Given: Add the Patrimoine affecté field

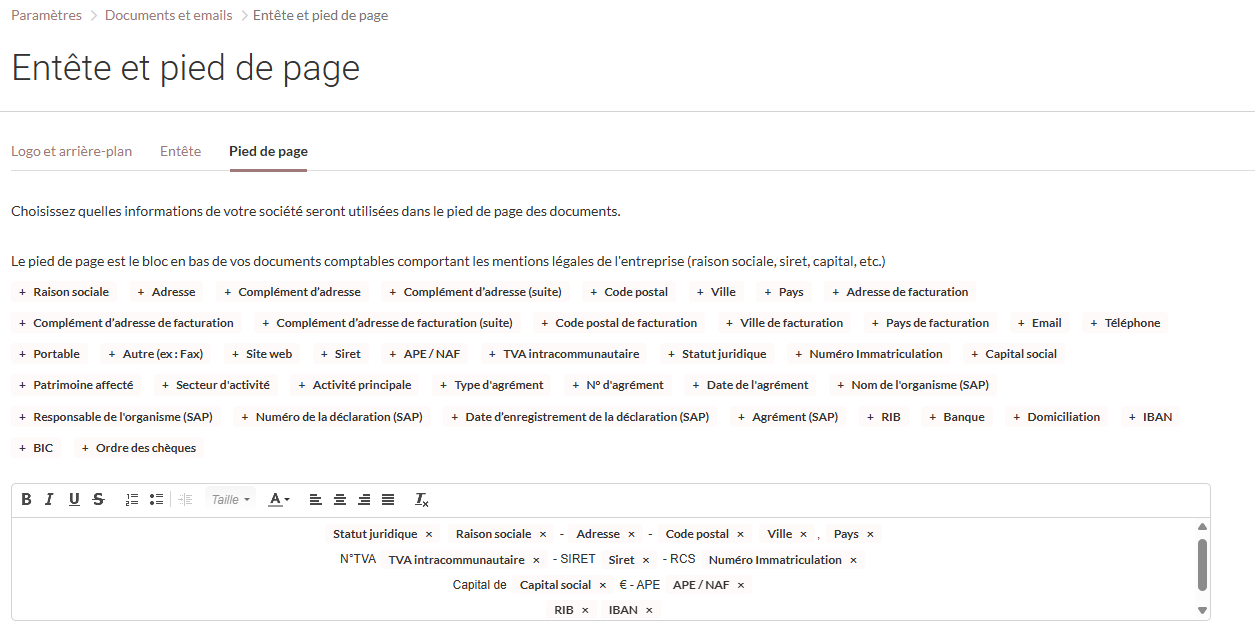Looking at the screenshot, I should pos(76,385).
